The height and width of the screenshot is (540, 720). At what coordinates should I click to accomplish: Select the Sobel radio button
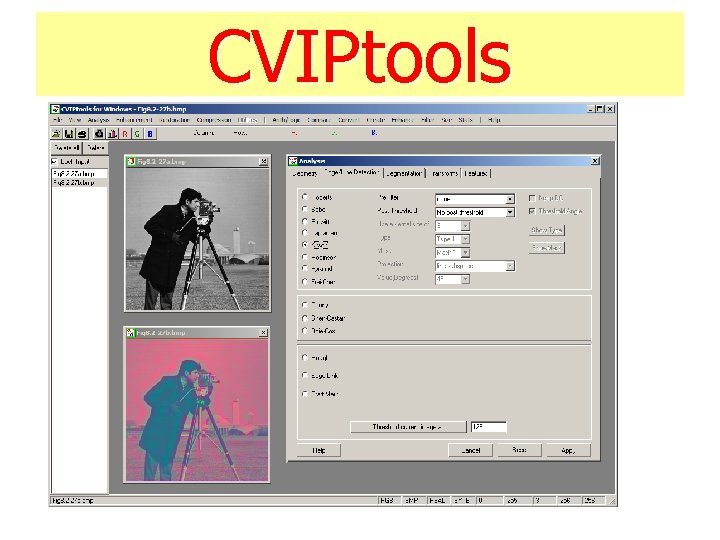[x=305, y=209]
